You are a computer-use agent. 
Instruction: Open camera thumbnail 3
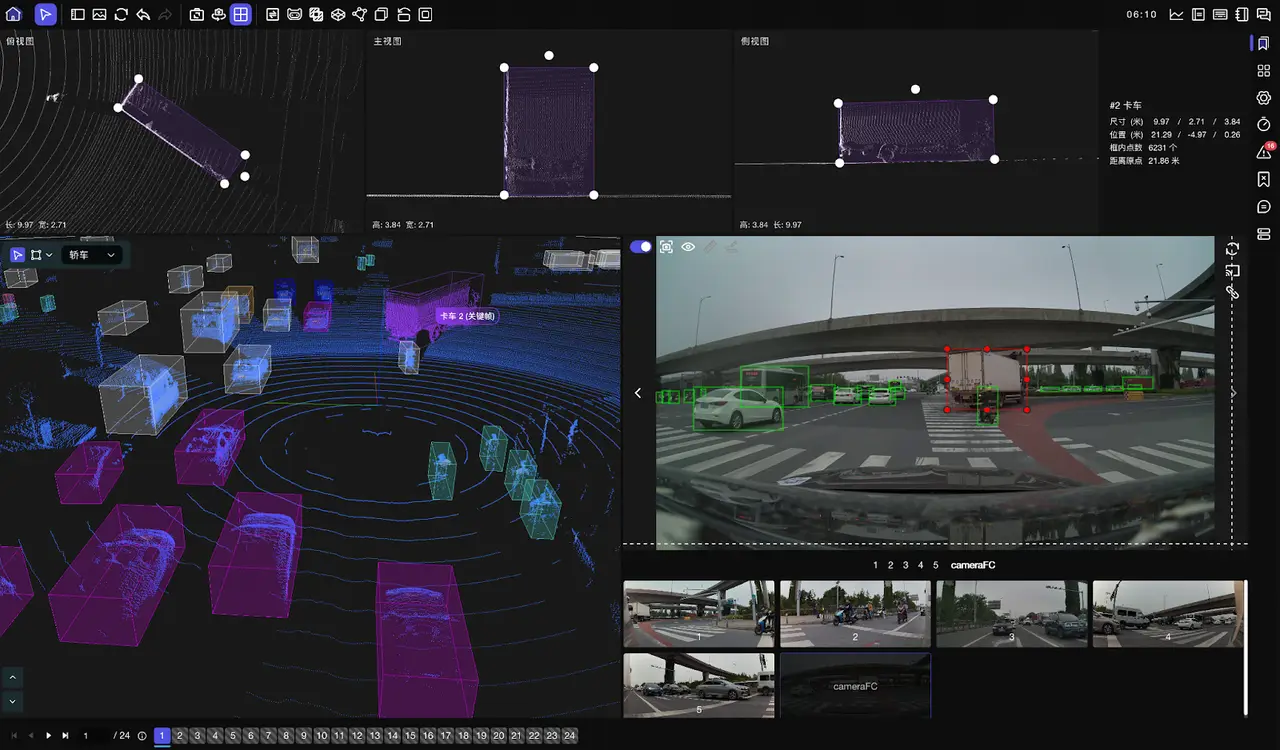(1012, 614)
